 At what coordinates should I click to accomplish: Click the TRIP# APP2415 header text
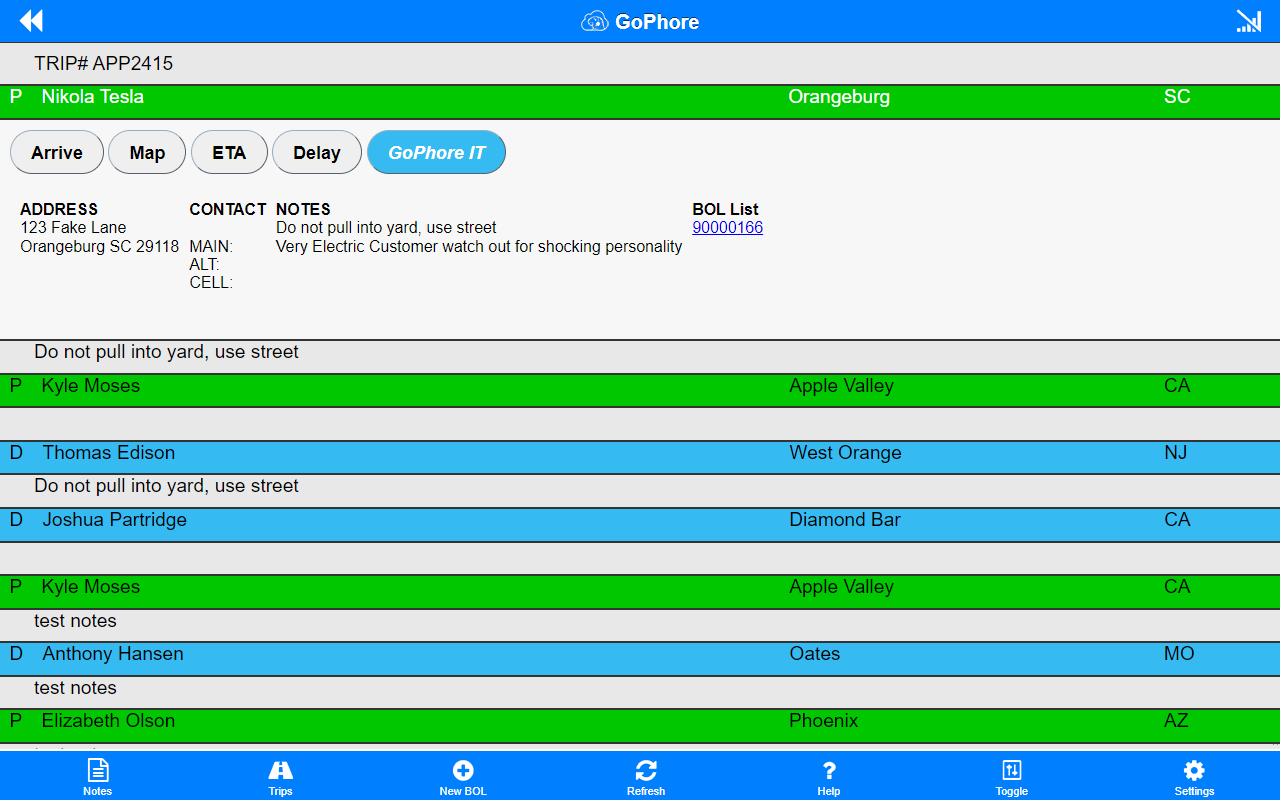coord(104,64)
